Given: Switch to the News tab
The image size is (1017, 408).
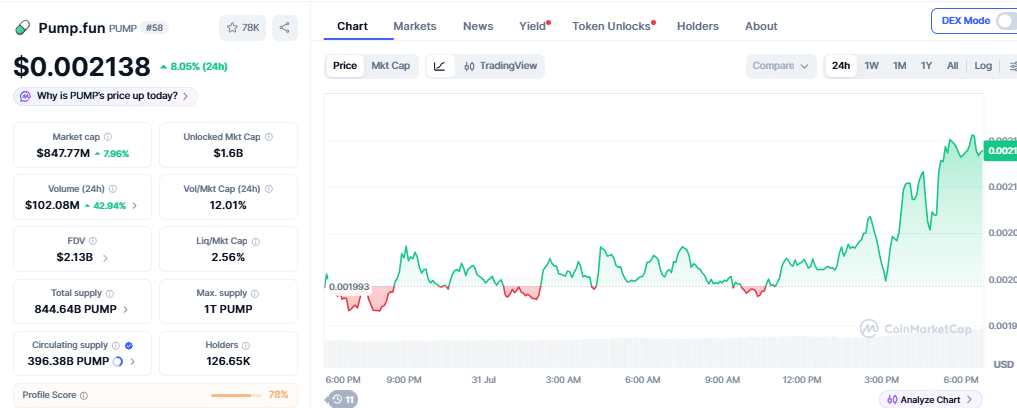Looking at the screenshot, I should point(478,26).
